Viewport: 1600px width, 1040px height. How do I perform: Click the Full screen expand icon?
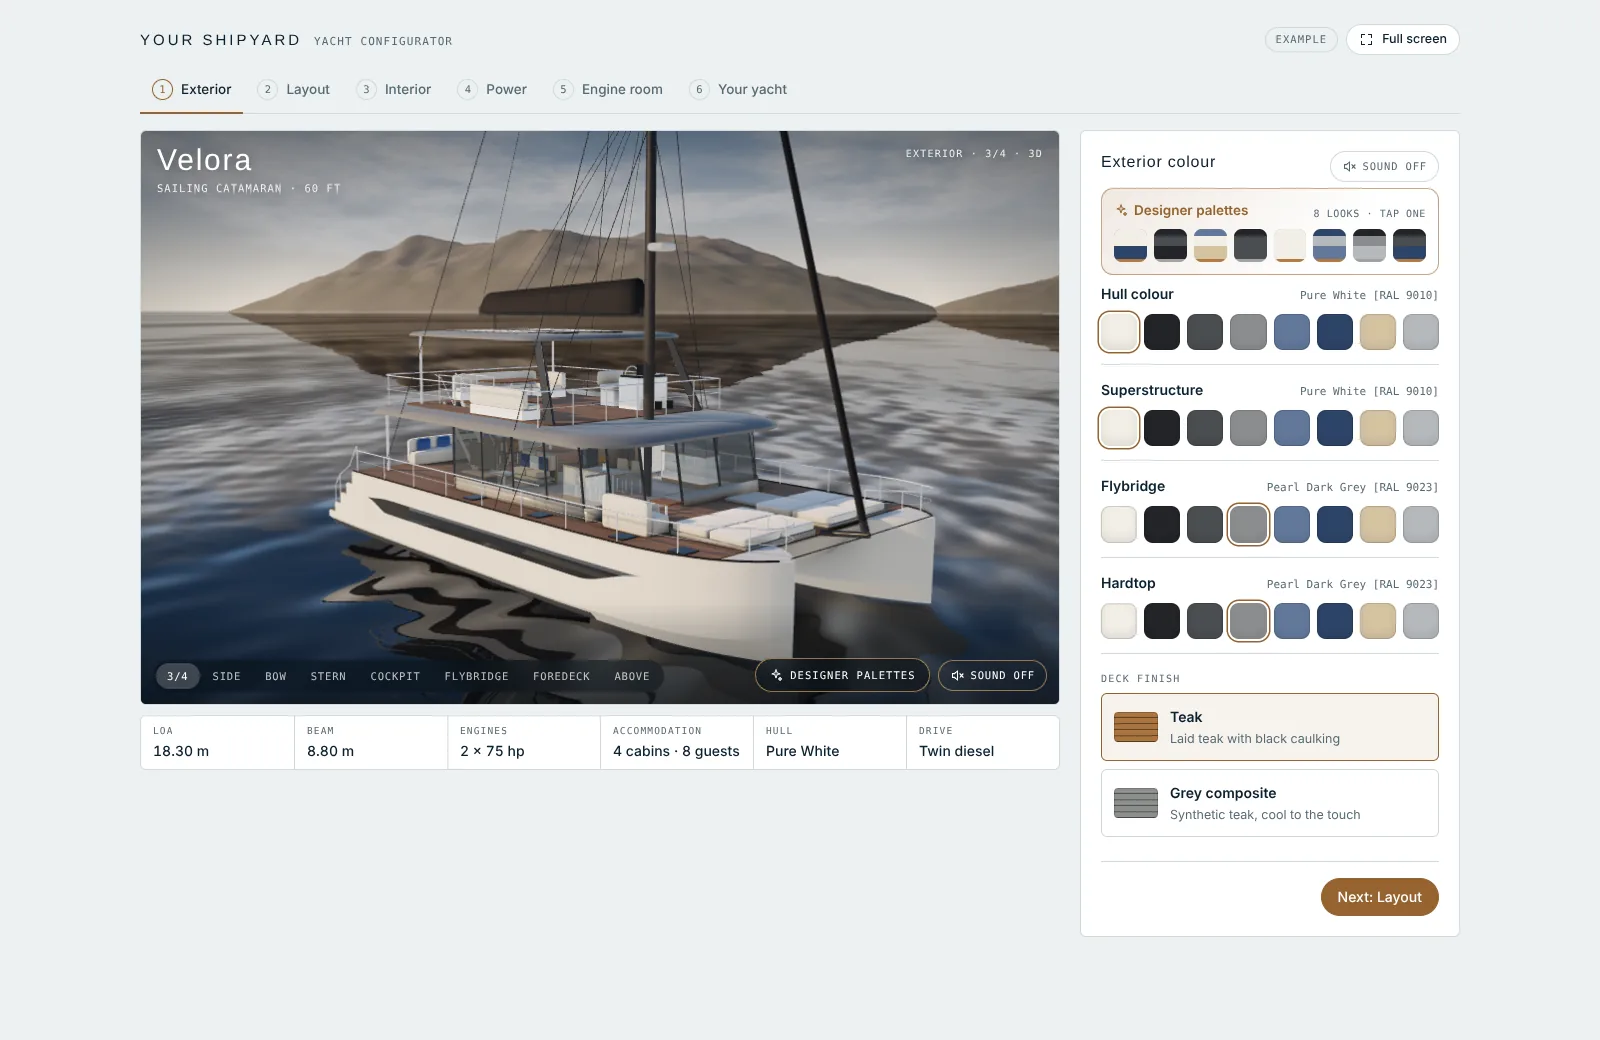(1366, 39)
